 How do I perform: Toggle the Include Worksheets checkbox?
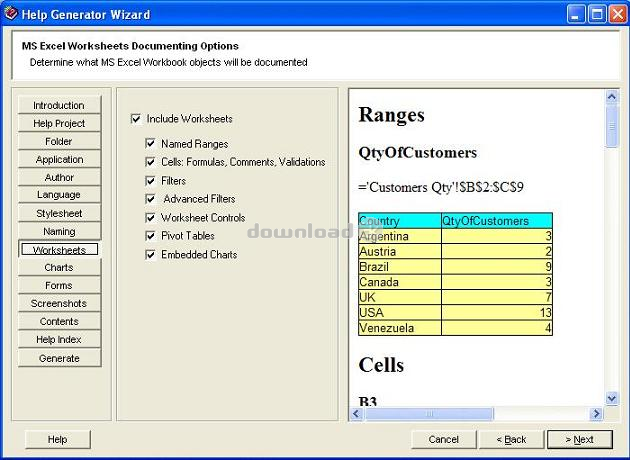pyautogui.click(x=136, y=119)
